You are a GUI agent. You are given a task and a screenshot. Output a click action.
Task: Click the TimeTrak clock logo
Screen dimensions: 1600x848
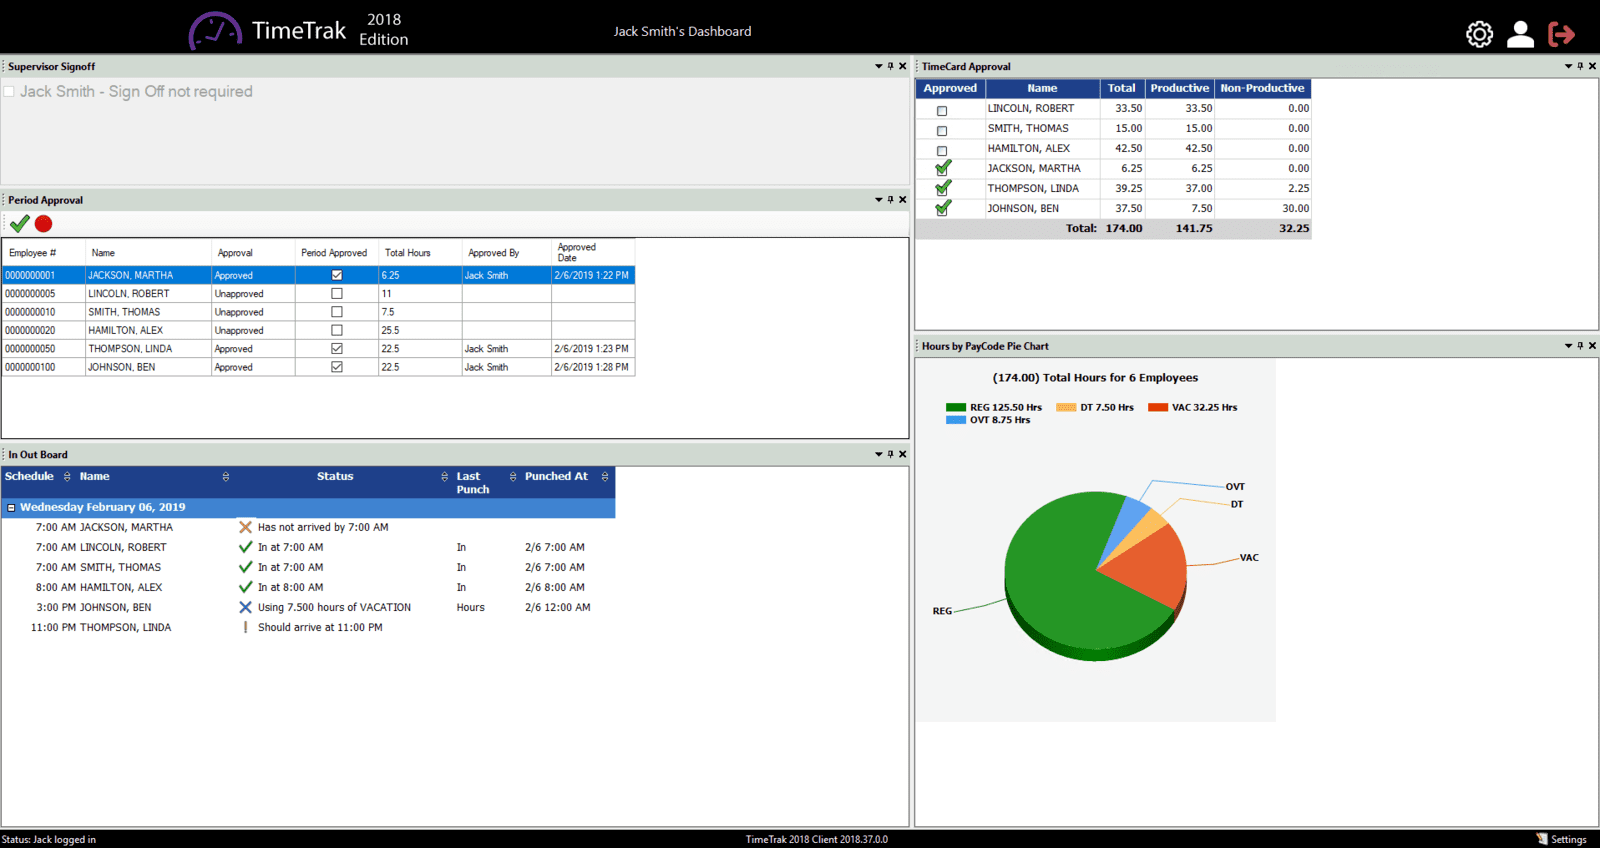pyautogui.click(x=215, y=30)
